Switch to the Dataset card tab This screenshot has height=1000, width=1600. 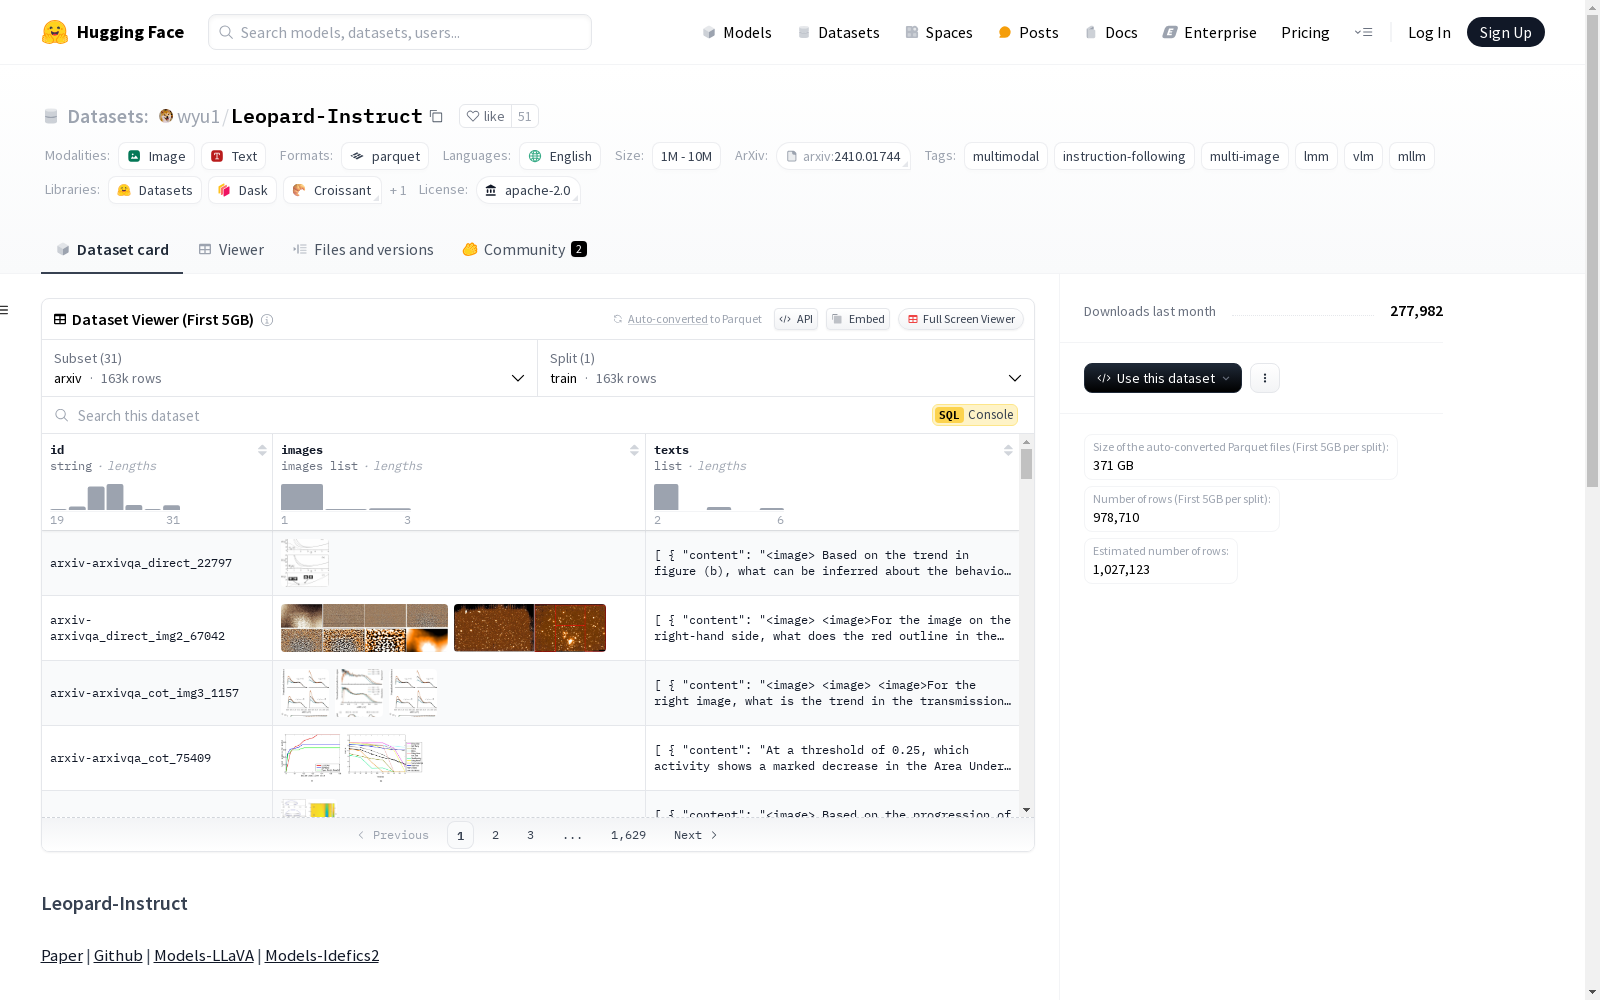[x=112, y=250]
